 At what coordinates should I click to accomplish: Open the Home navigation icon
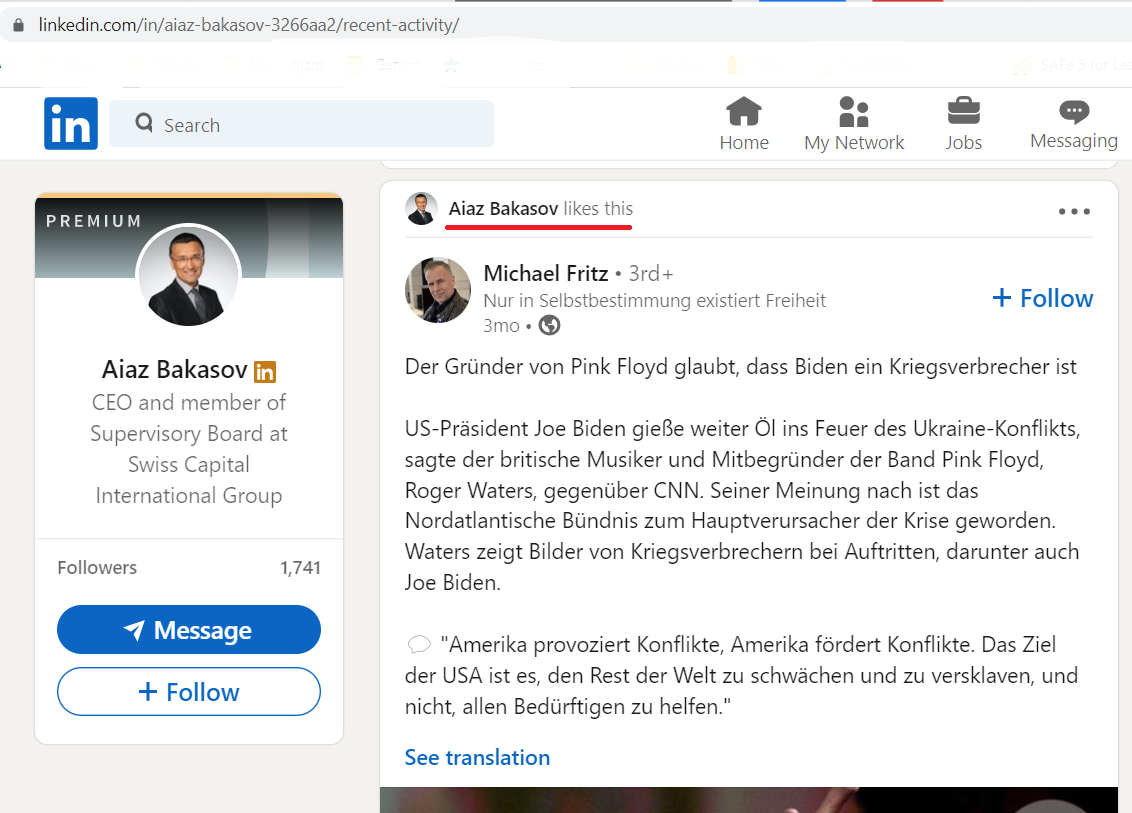(x=744, y=112)
